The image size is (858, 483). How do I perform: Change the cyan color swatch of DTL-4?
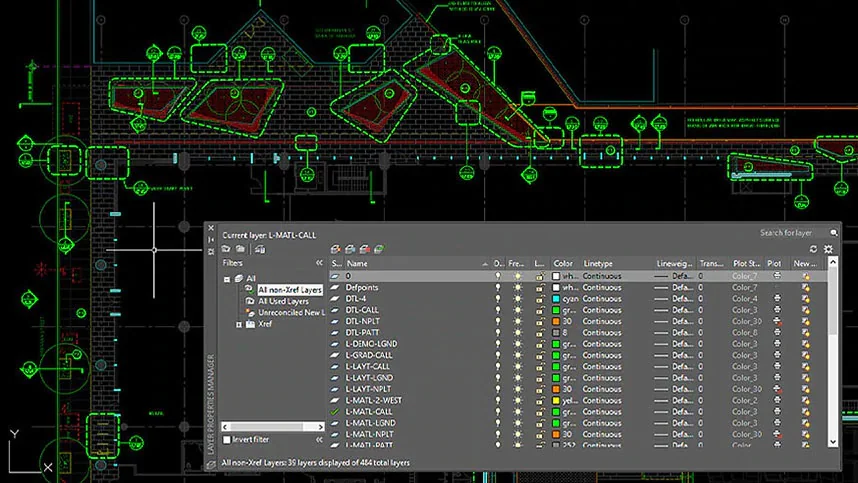(x=557, y=299)
